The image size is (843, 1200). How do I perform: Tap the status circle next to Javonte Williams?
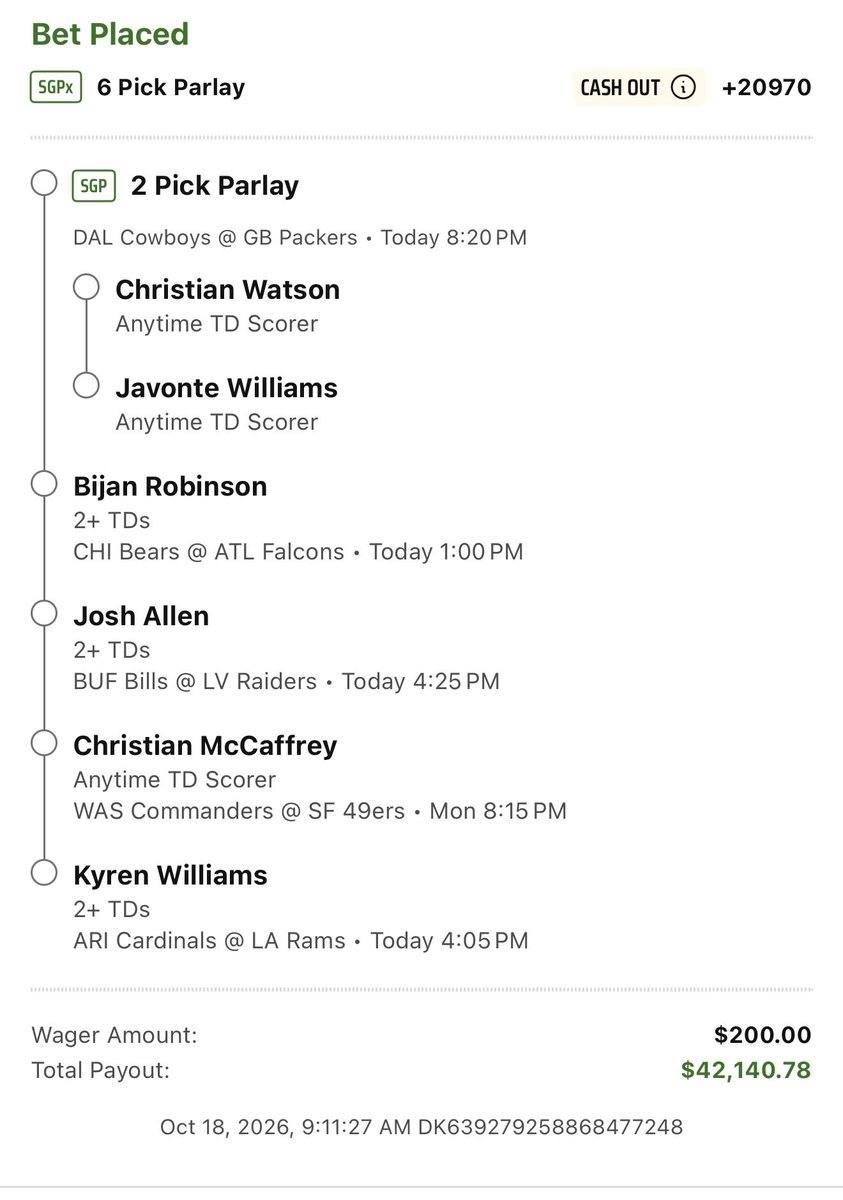pos(87,386)
